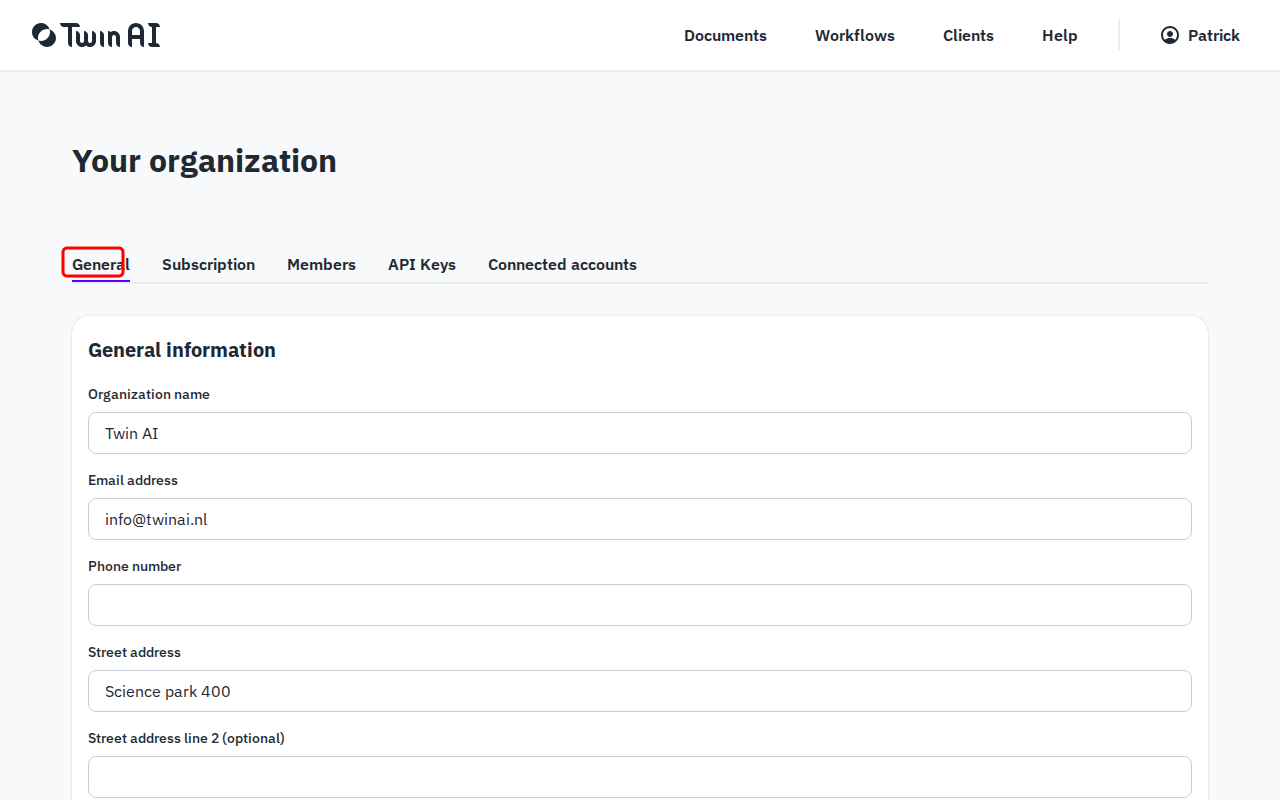Click the empty Phone number field
1280x800 pixels.
tap(640, 605)
